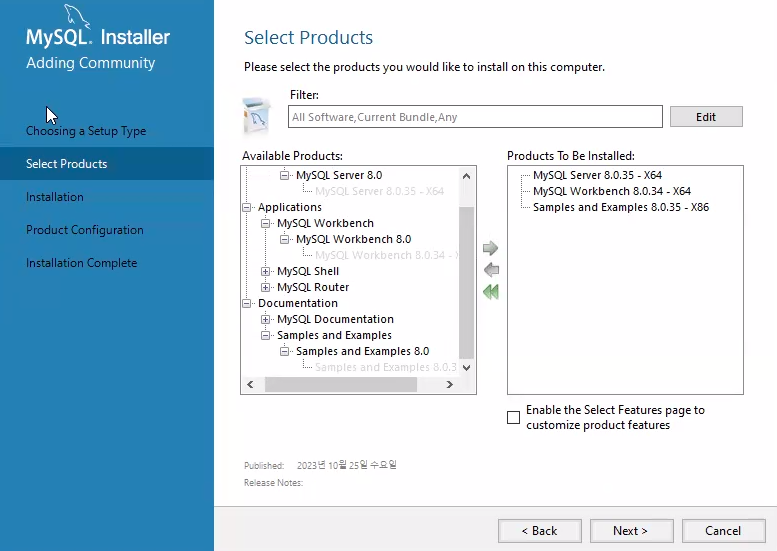The image size is (777, 551).
Task: Open the Product Configuration step
Action: pyautogui.click(x=85, y=230)
